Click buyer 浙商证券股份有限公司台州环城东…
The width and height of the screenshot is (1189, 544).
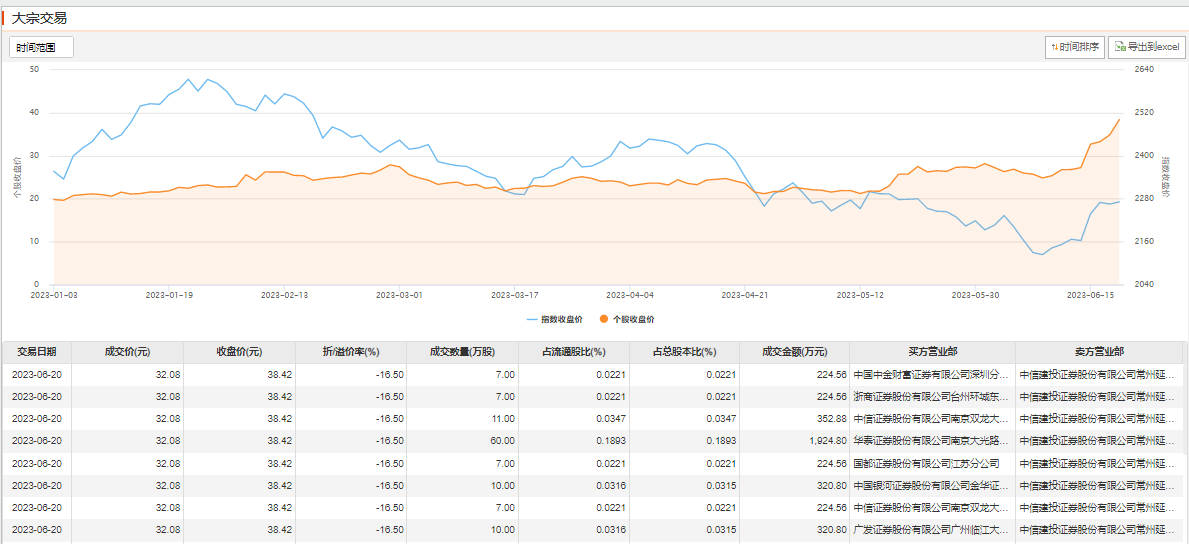pyautogui.click(x=931, y=396)
